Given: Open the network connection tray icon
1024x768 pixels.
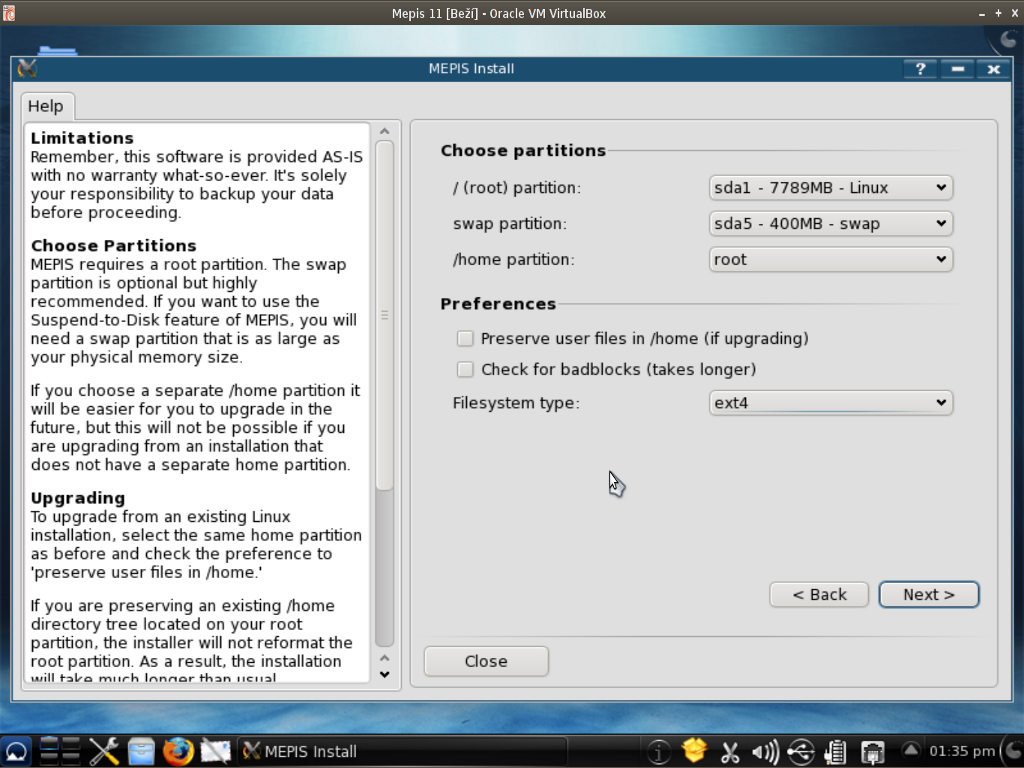Looking at the screenshot, I should (872, 752).
